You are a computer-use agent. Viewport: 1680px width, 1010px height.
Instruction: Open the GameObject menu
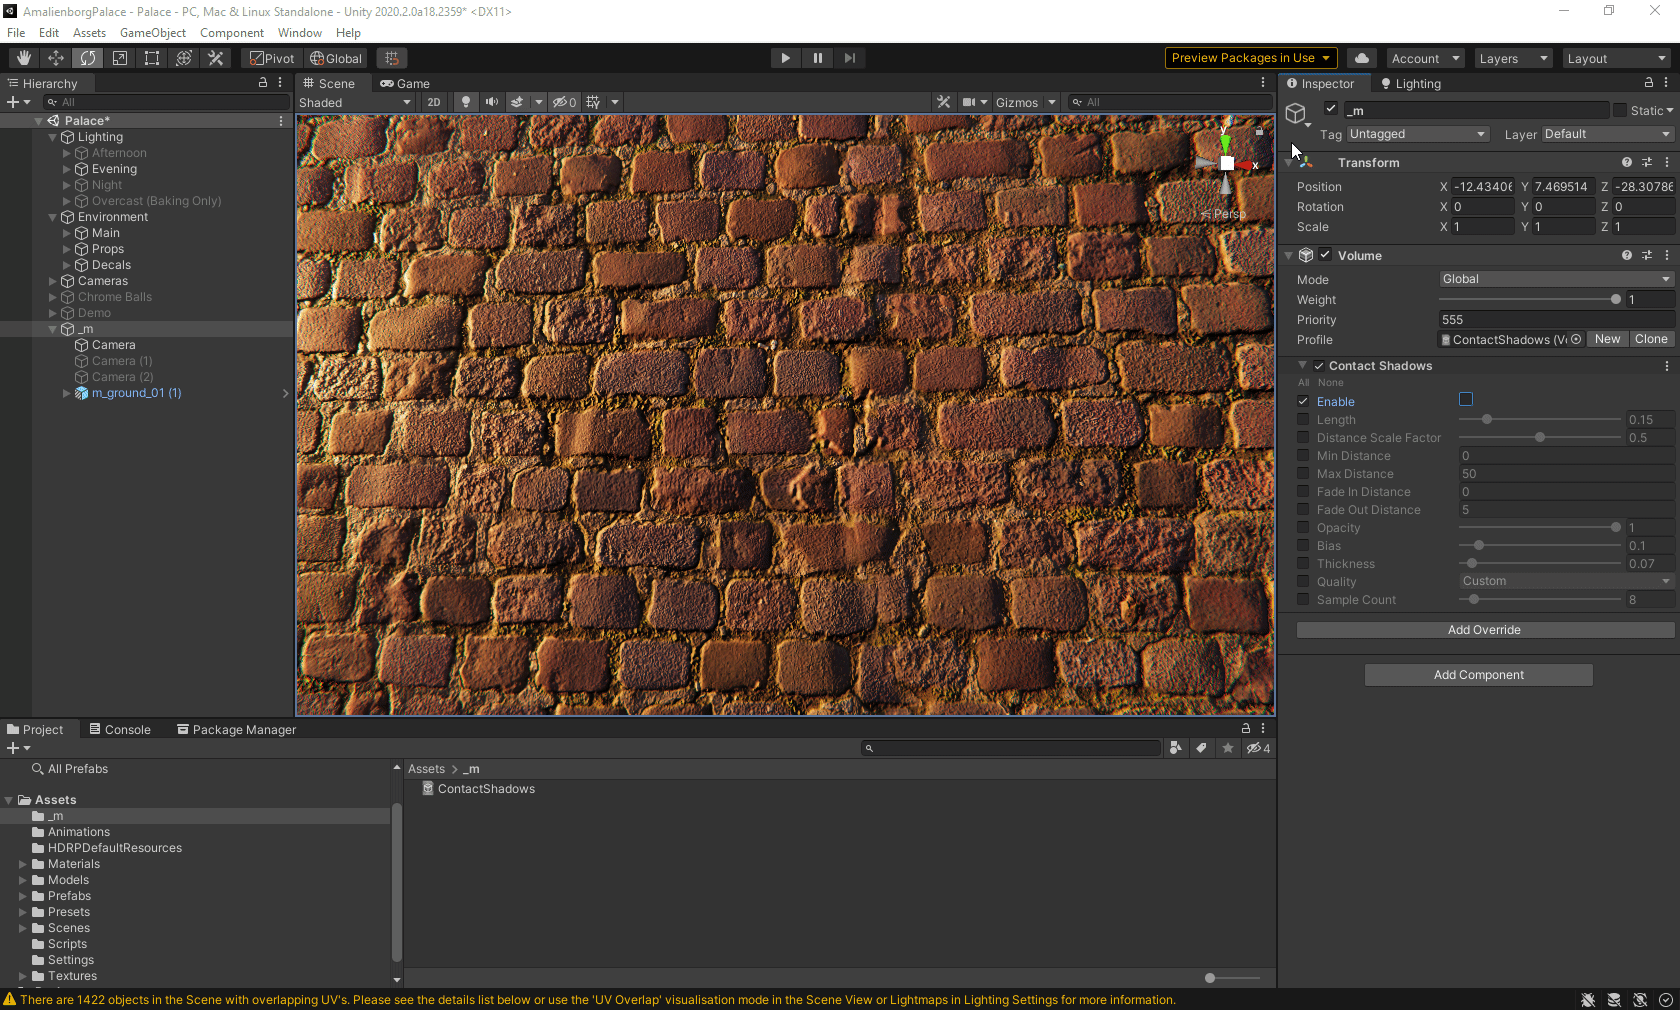pyautogui.click(x=152, y=33)
